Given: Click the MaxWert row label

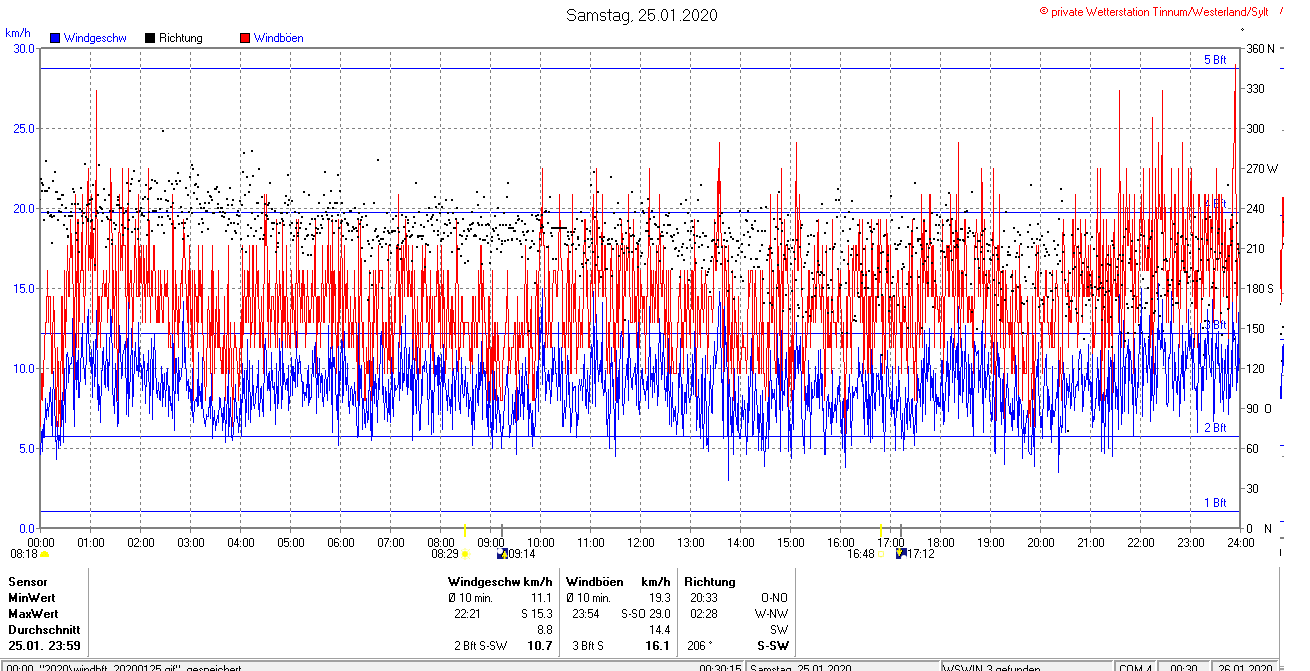Looking at the screenshot, I should pos(34,613).
